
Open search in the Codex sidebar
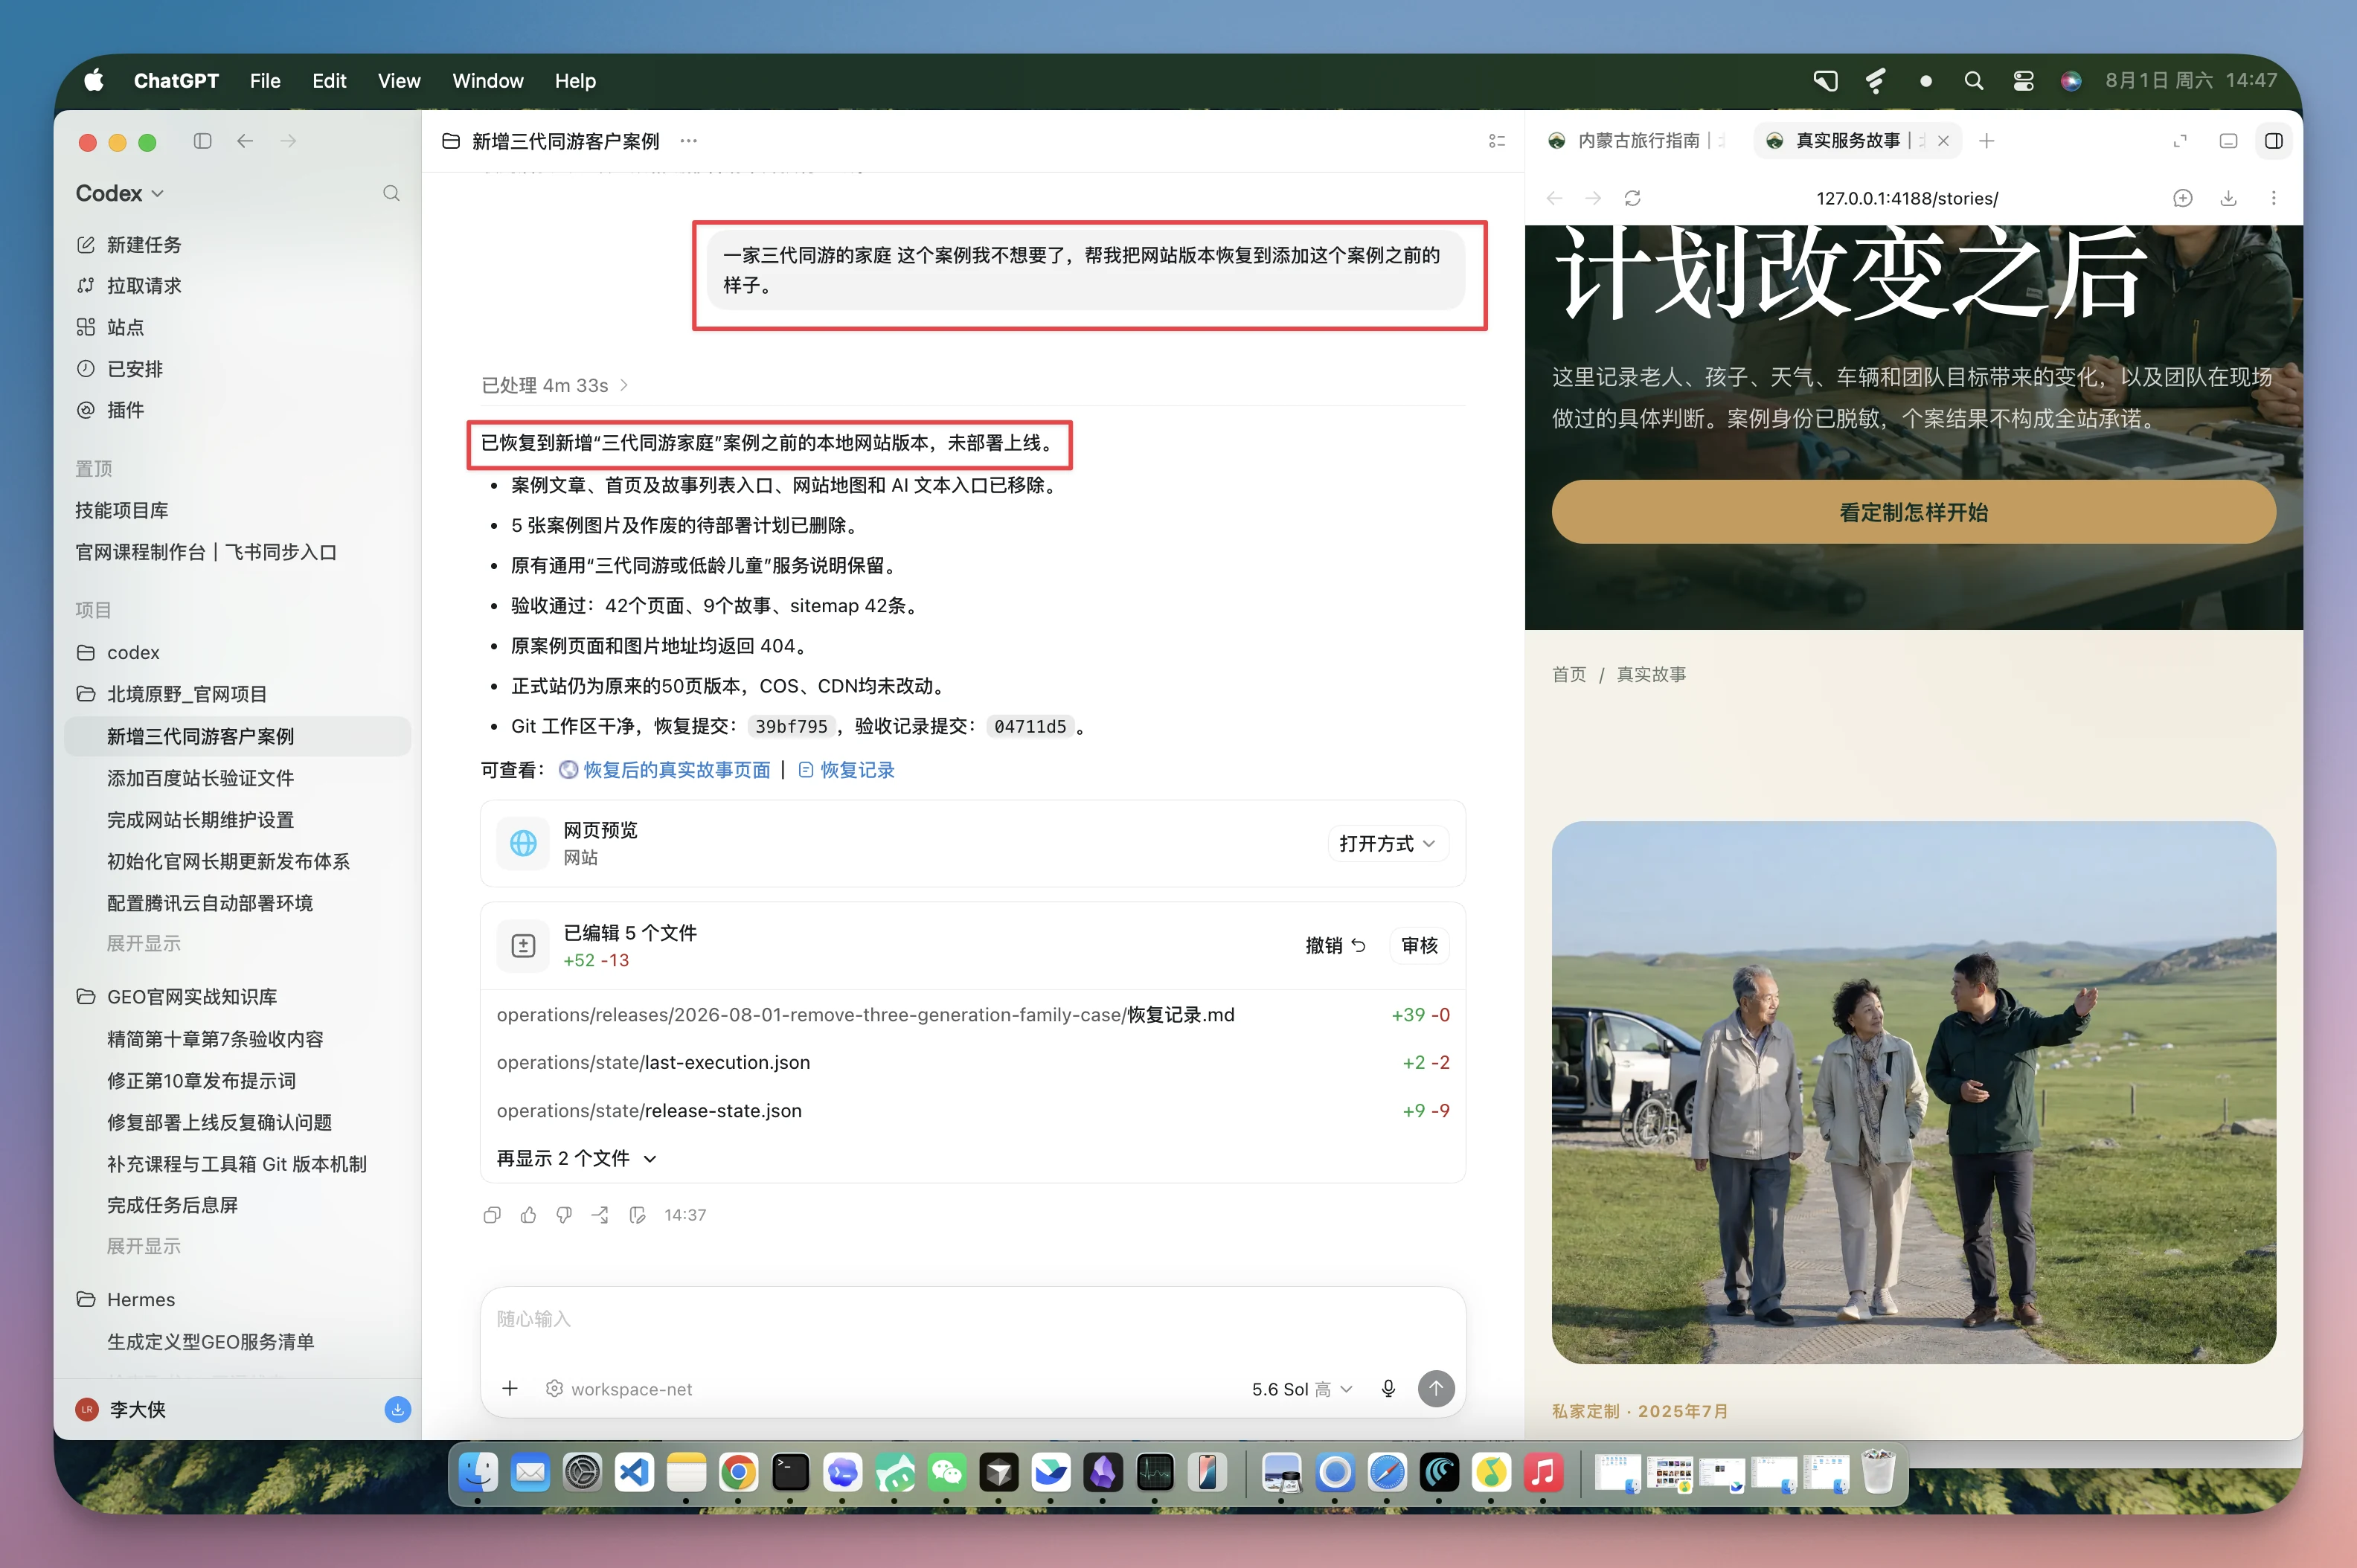point(391,193)
